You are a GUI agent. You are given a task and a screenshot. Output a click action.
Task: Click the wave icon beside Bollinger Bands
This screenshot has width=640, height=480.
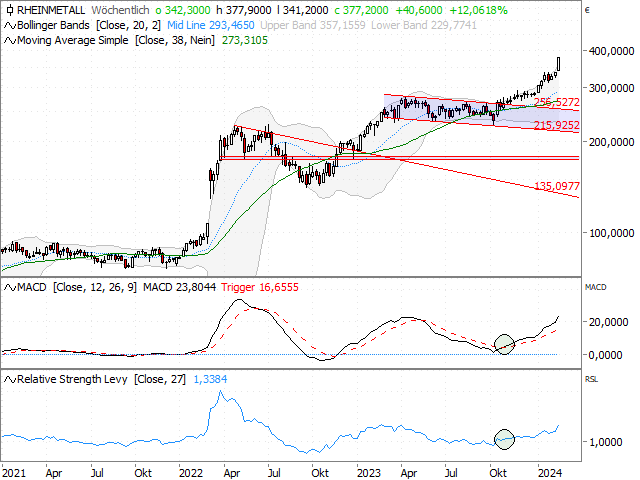pyautogui.click(x=10, y=26)
